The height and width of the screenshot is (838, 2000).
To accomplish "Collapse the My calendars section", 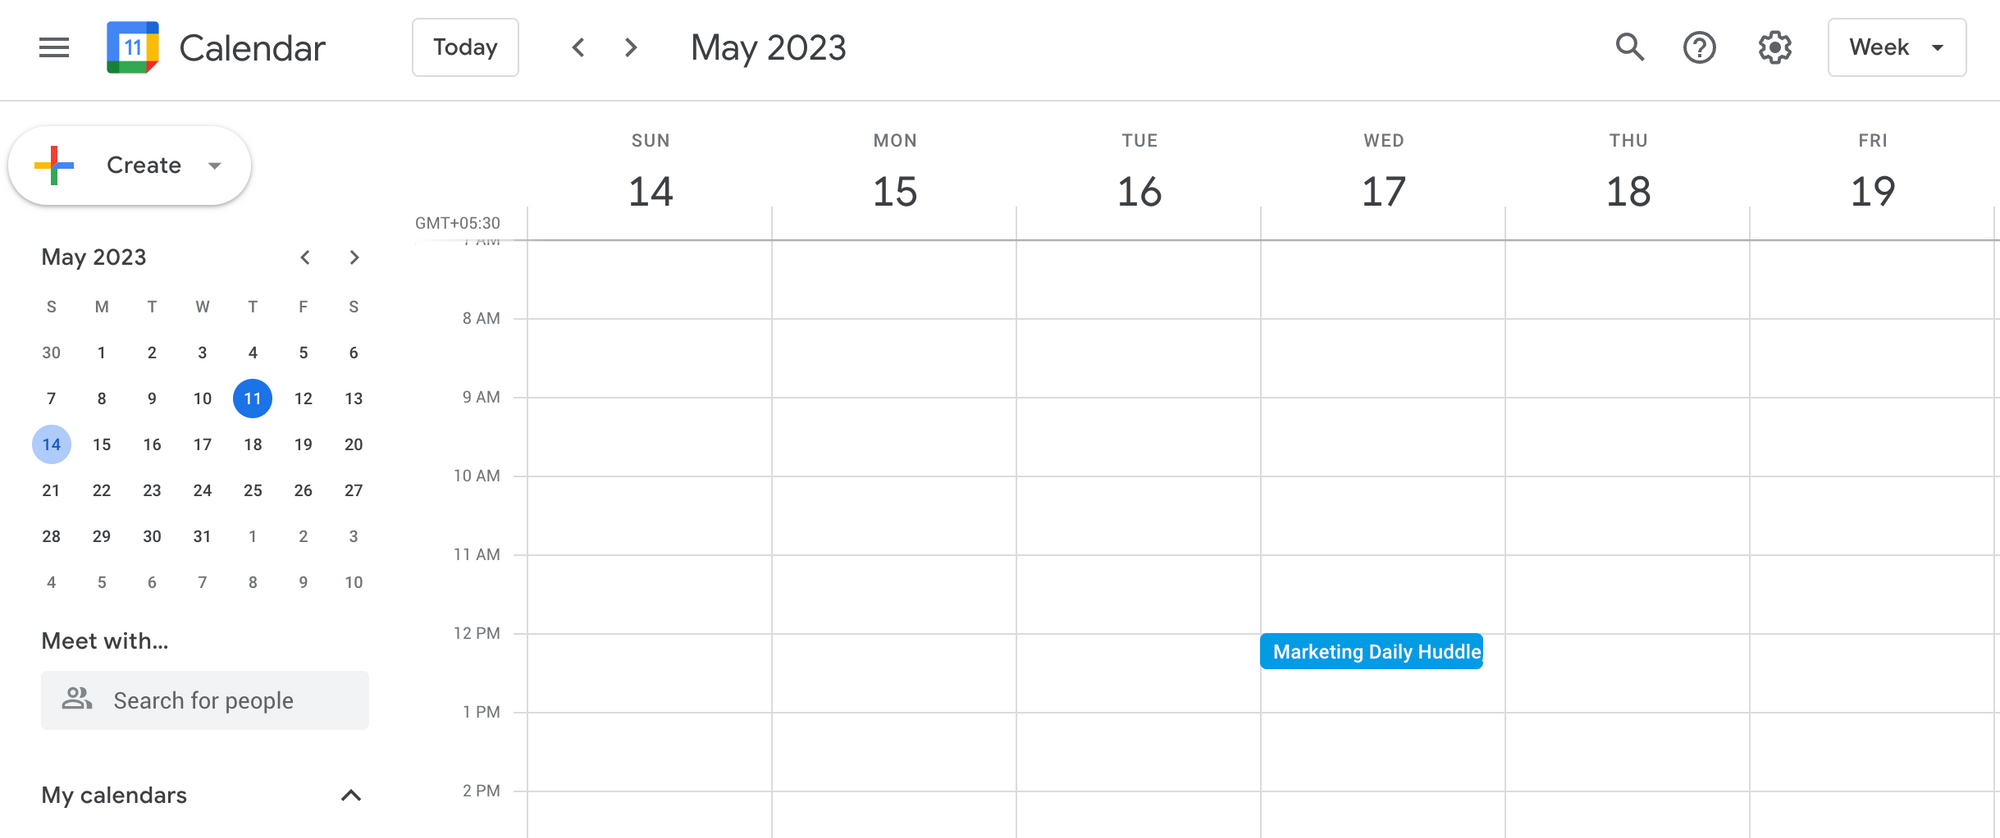I will [351, 795].
